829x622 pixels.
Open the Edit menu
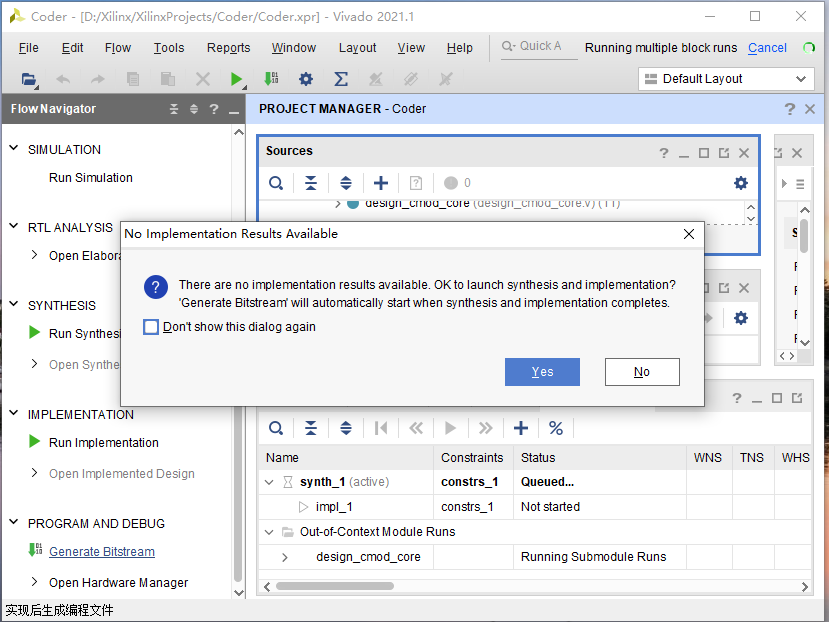coord(72,48)
